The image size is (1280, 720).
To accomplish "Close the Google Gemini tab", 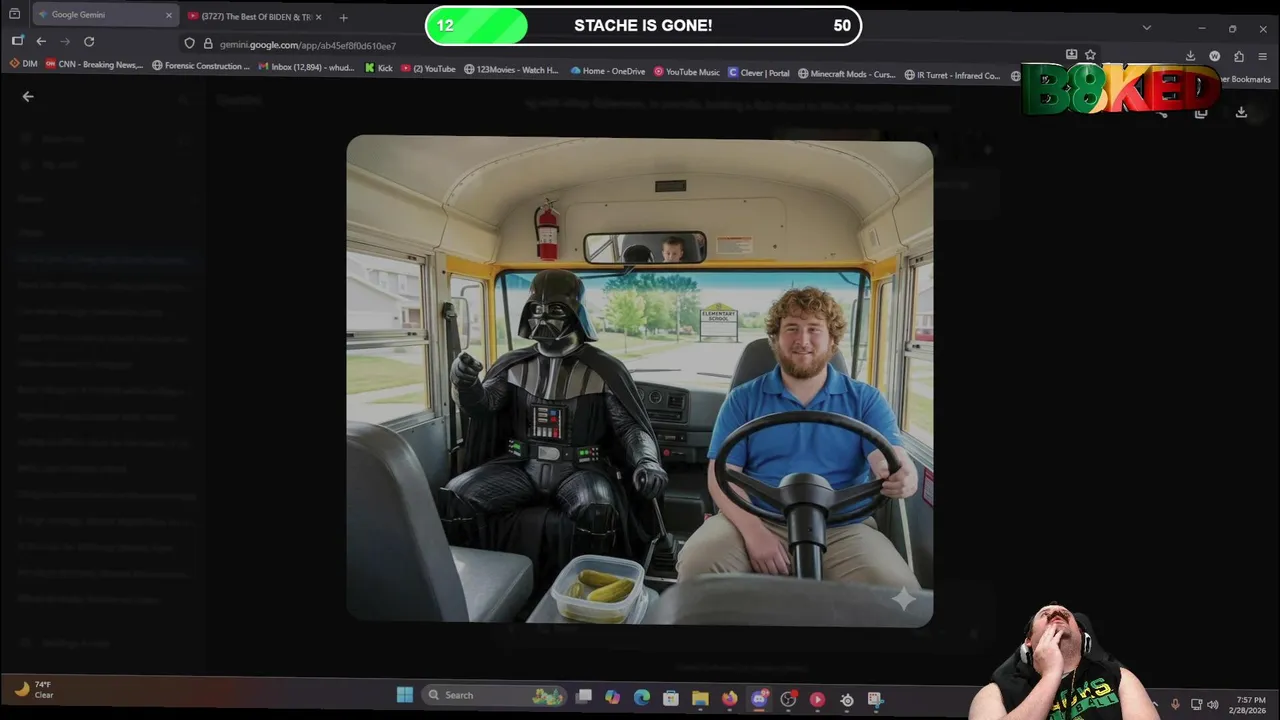I will click(168, 15).
